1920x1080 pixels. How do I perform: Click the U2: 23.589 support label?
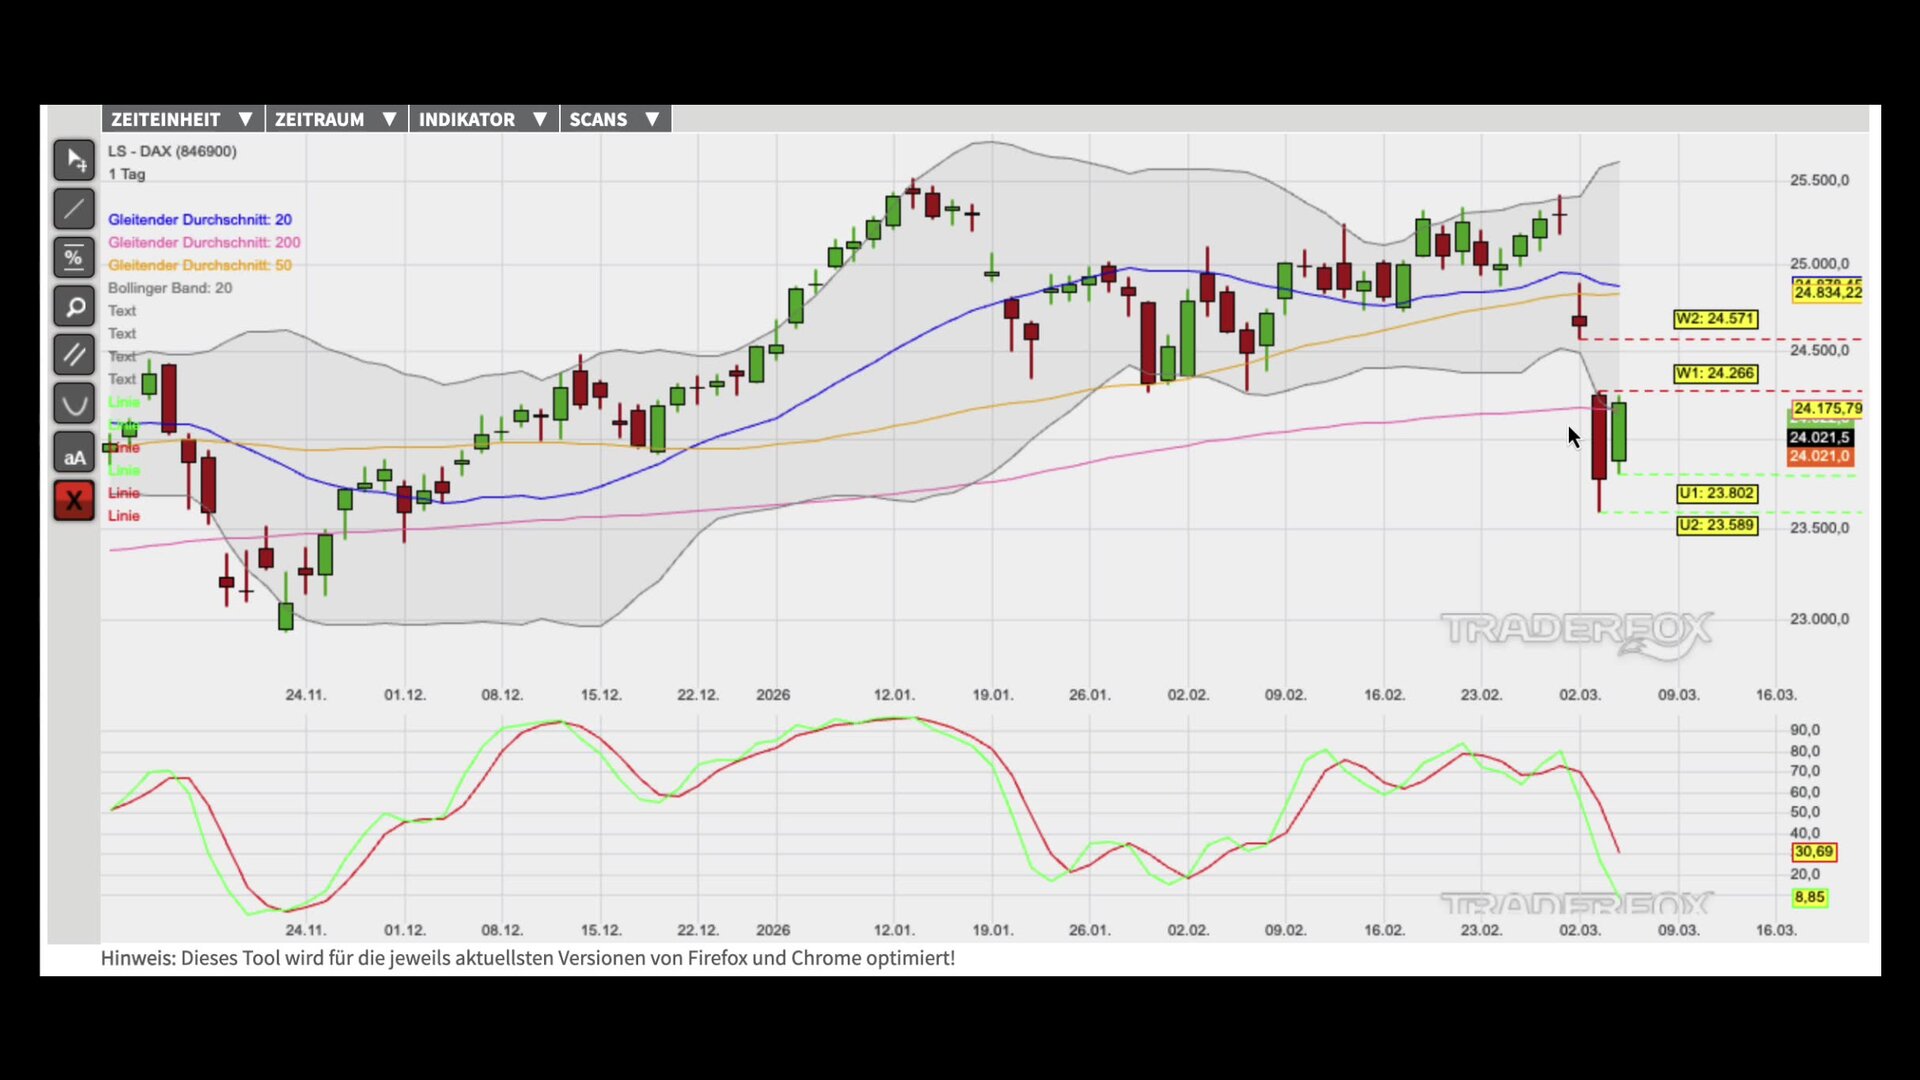coord(1716,525)
